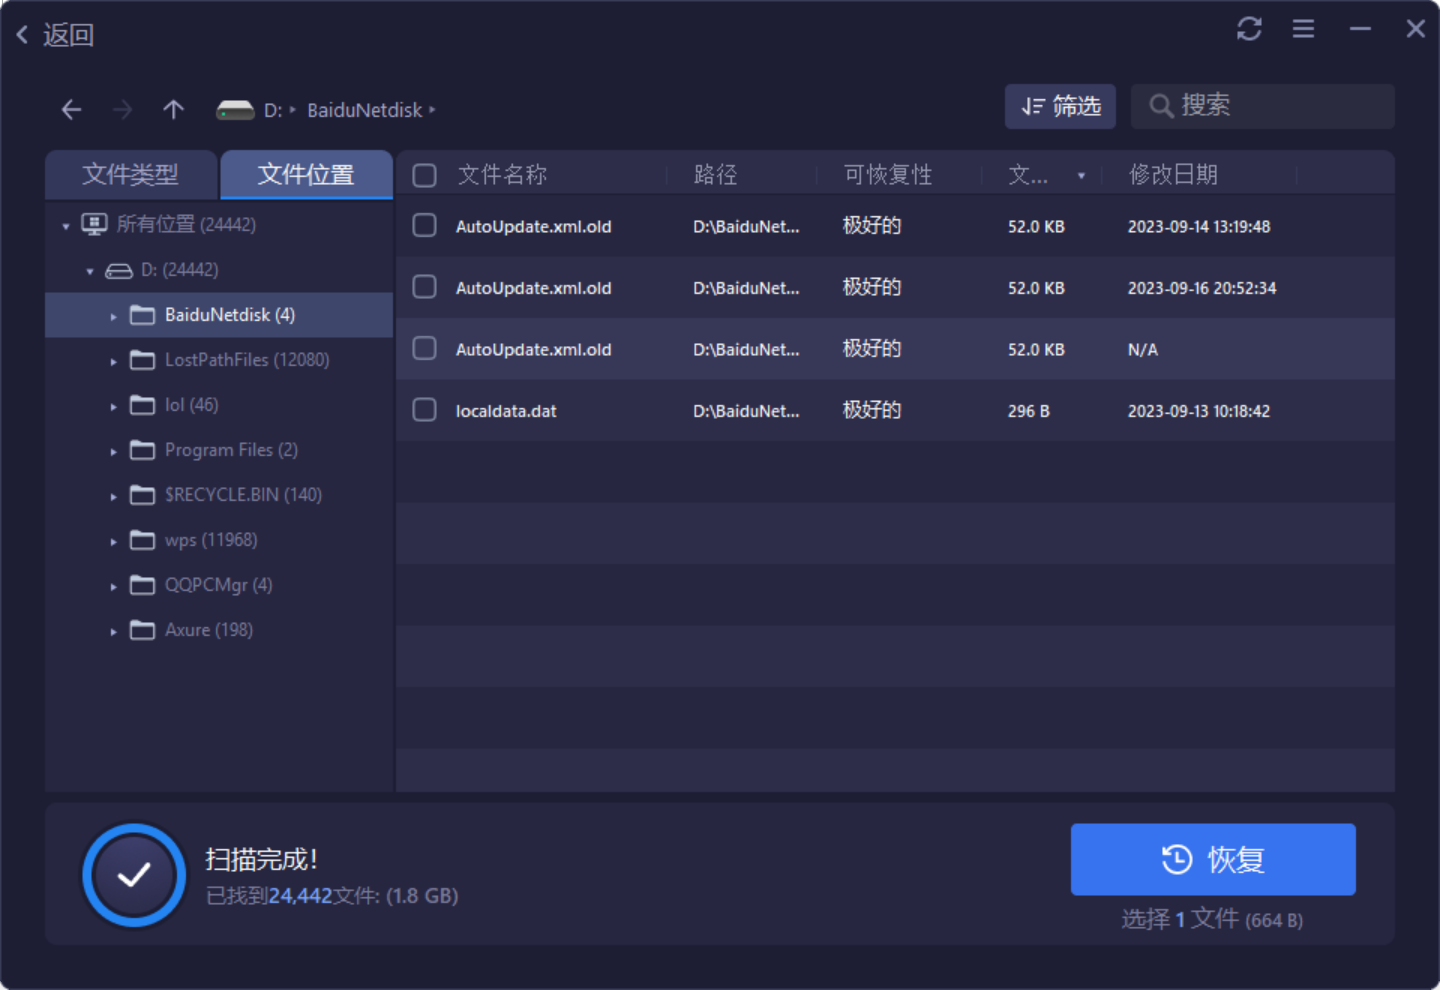The width and height of the screenshot is (1440, 990).
Task: Click the $RECYCLE.BIN folder icon
Action: click(143, 495)
